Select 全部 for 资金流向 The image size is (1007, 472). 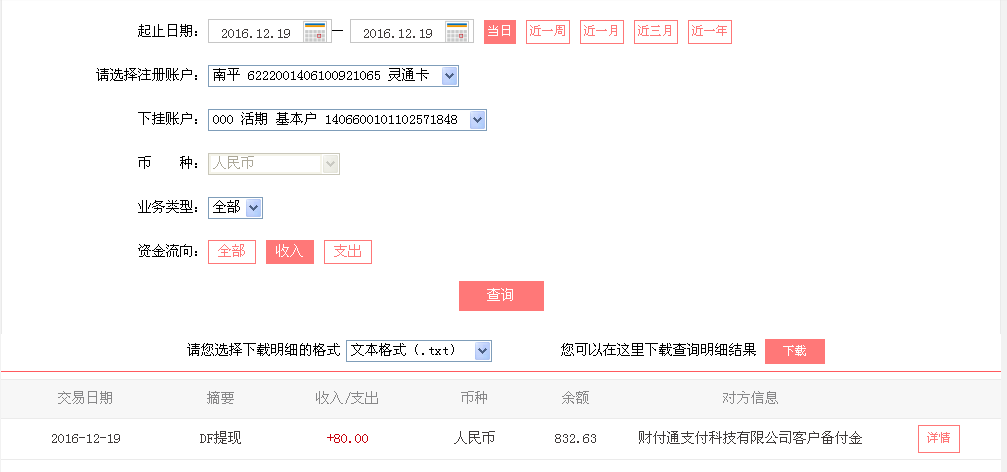[x=232, y=252]
